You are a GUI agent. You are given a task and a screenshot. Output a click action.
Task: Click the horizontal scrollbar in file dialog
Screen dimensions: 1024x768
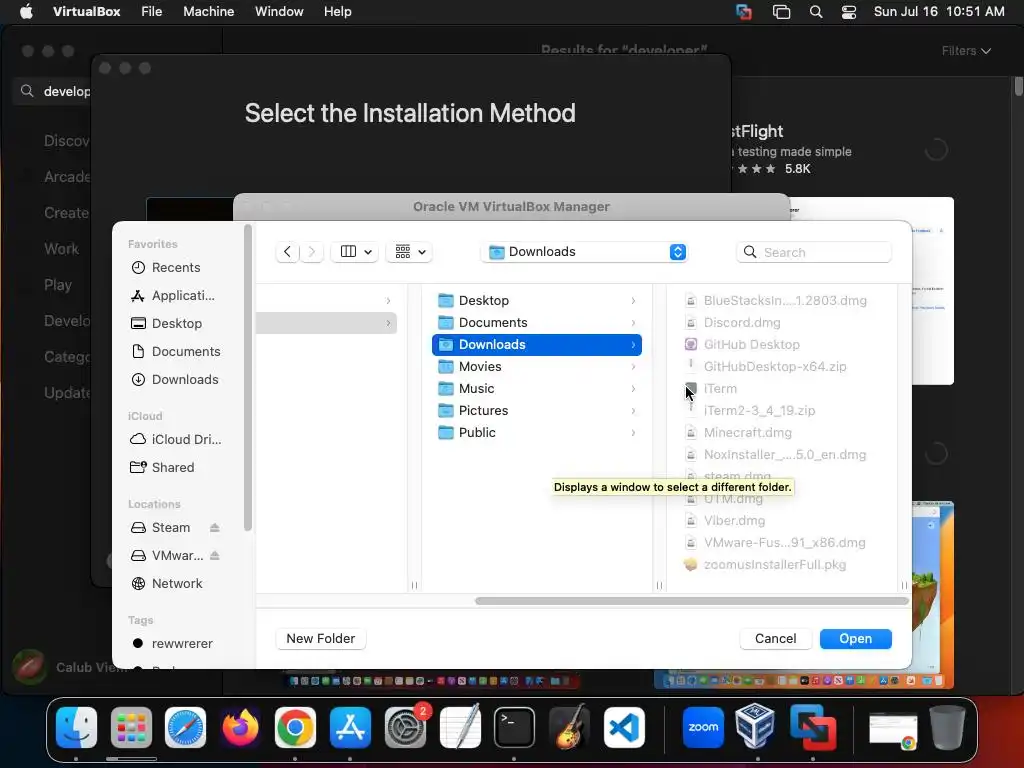(x=692, y=601)
